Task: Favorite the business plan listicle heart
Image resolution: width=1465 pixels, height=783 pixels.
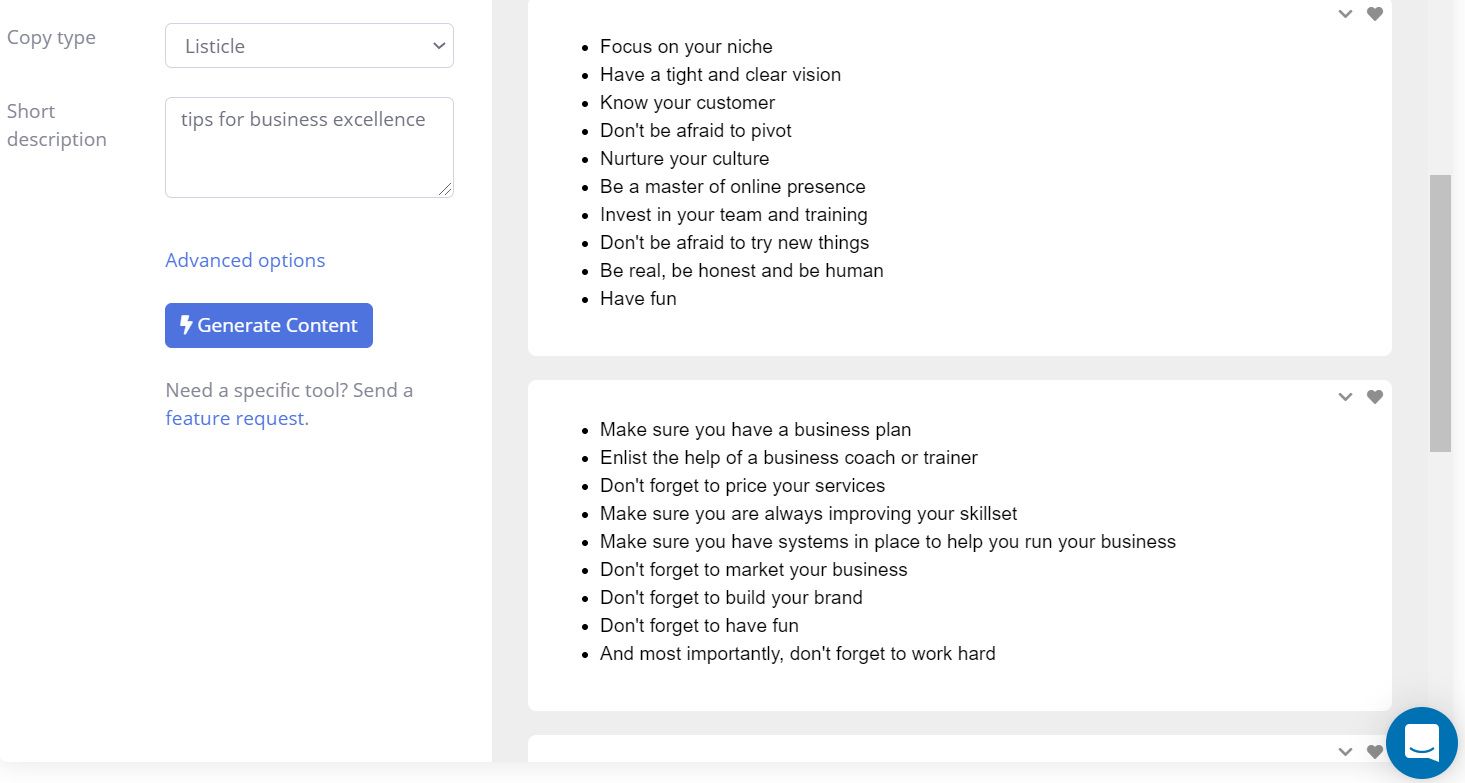Action: 1375,397
